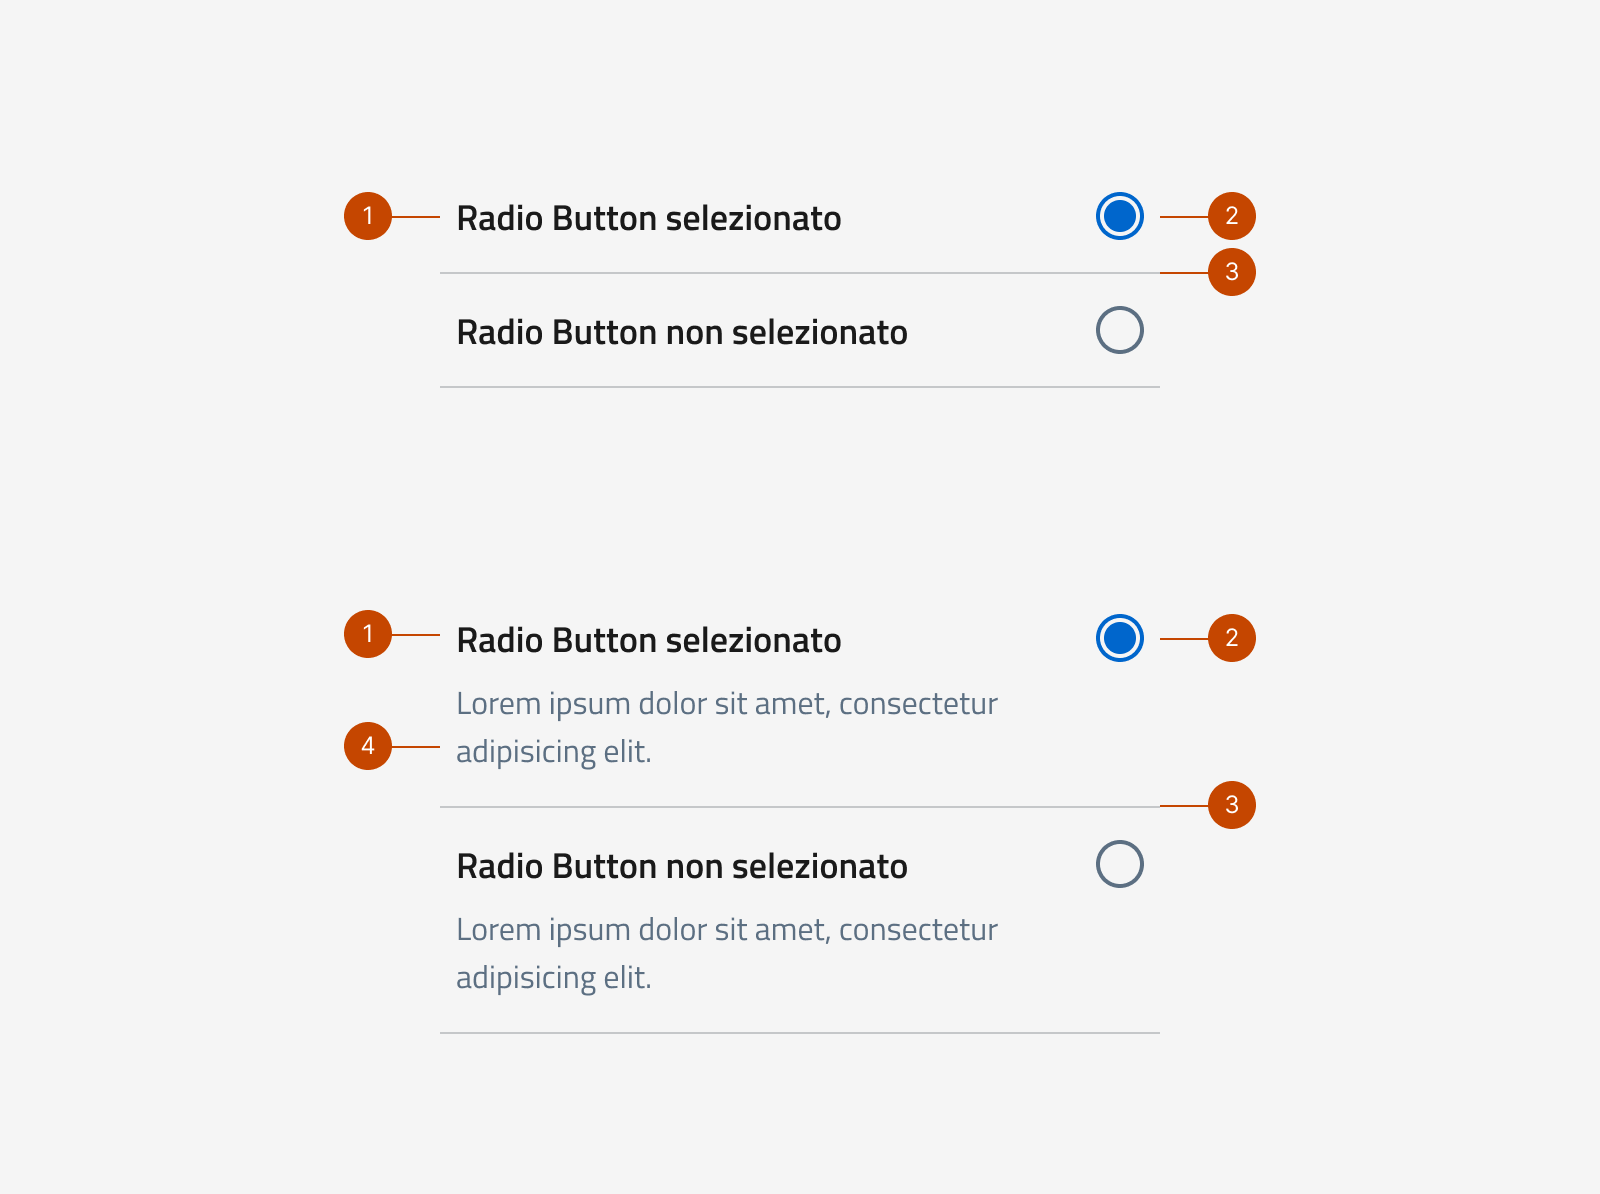Click the filled blue radio indicator on top row
The width and height of the screenshot is (1600, 1194).
tap(1120, 216)
